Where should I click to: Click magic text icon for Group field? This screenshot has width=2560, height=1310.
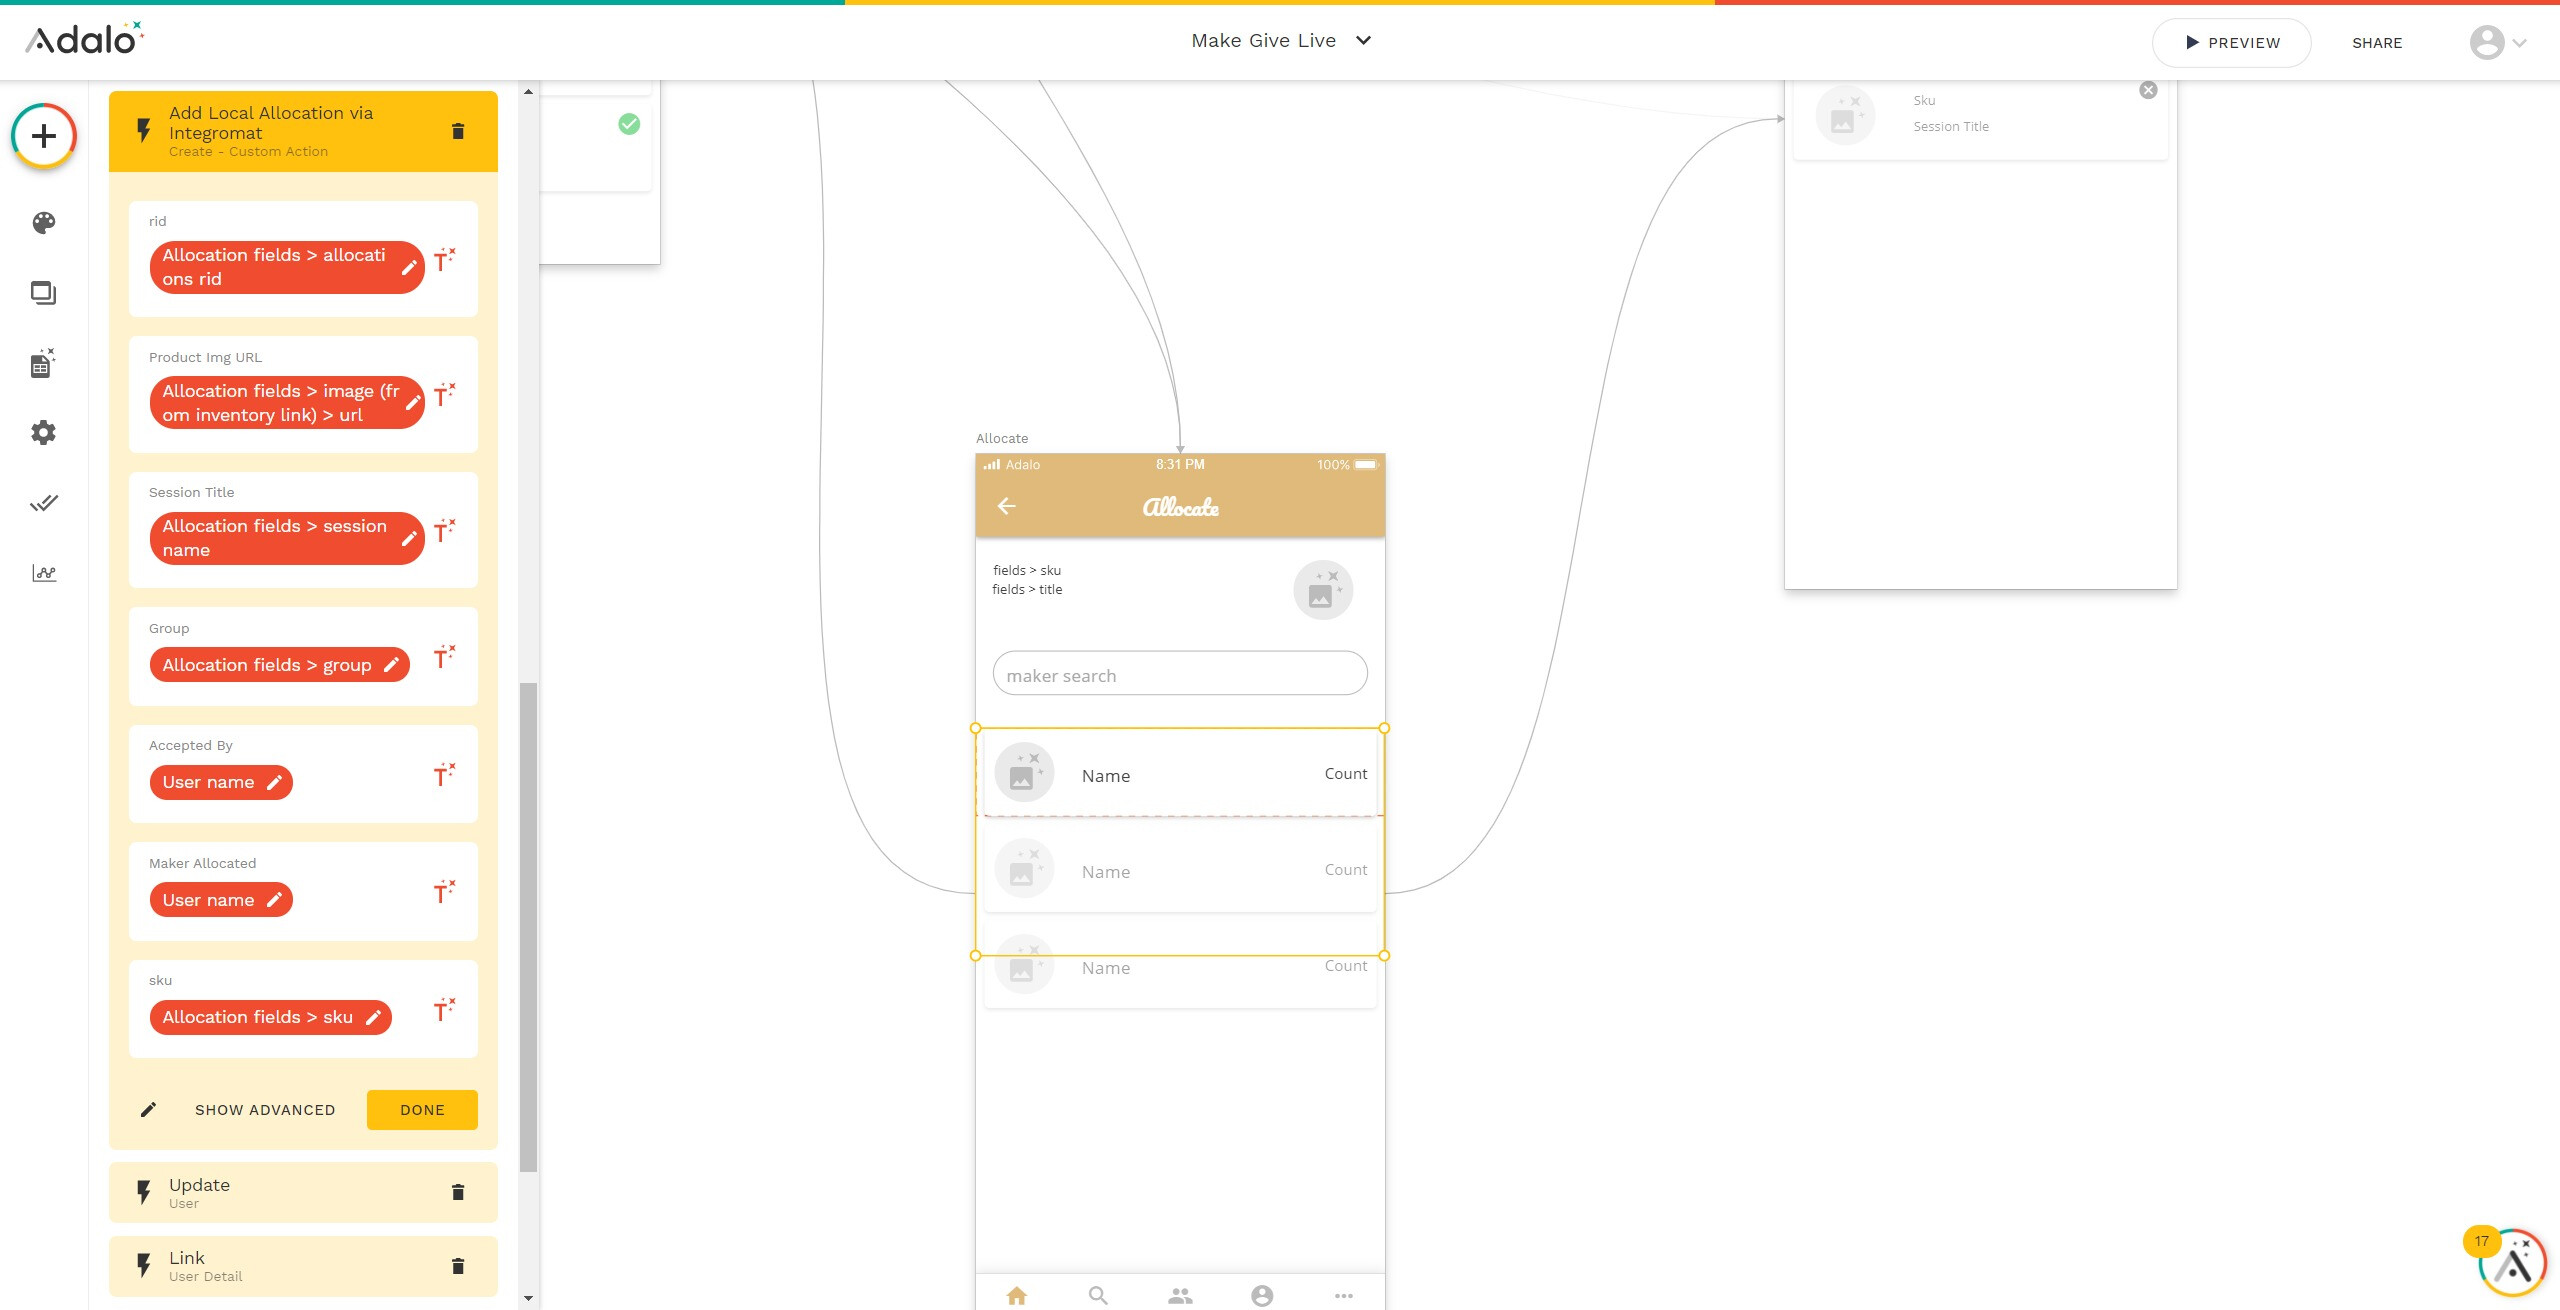point(444,657)
